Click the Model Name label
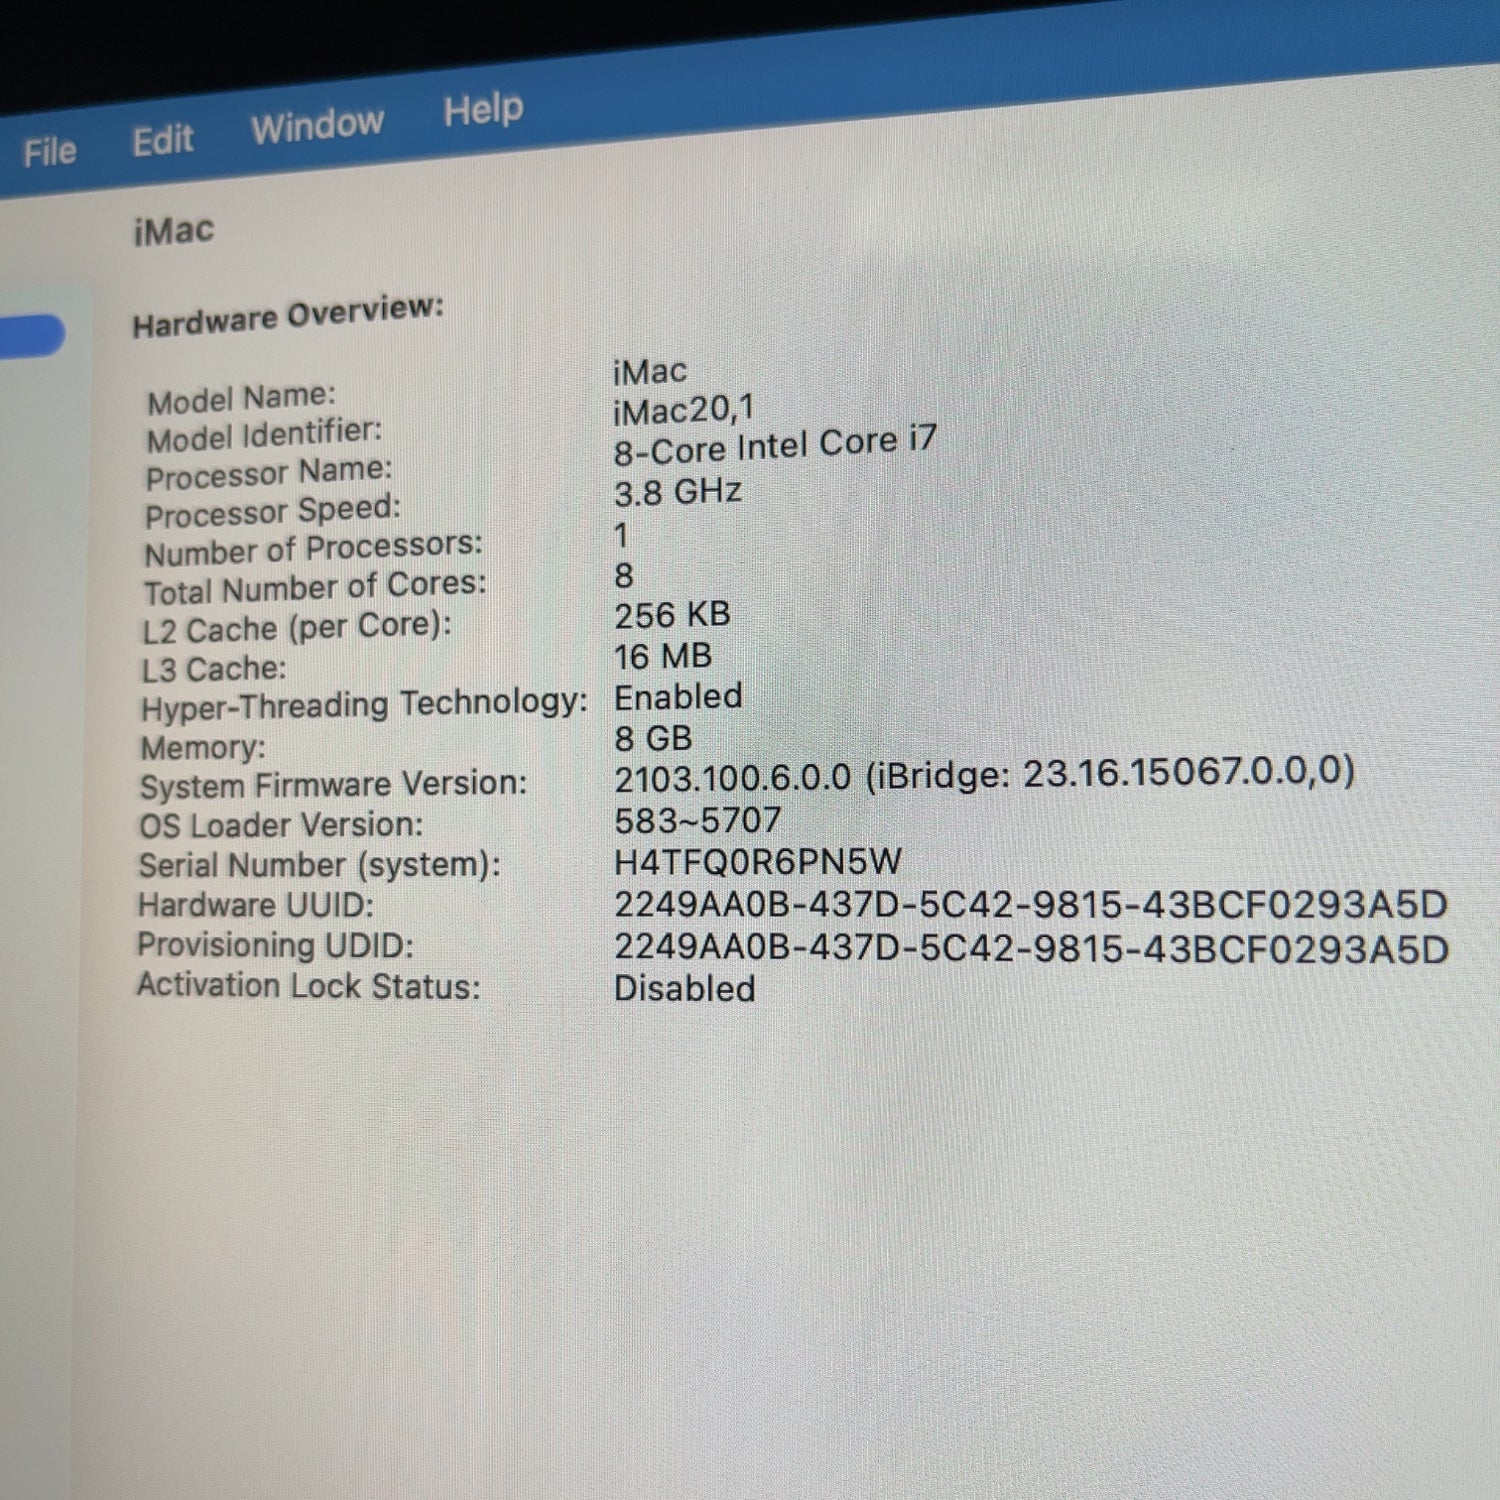Image resolution: width=1500 pixels, height=1500 pixels. 241,398
